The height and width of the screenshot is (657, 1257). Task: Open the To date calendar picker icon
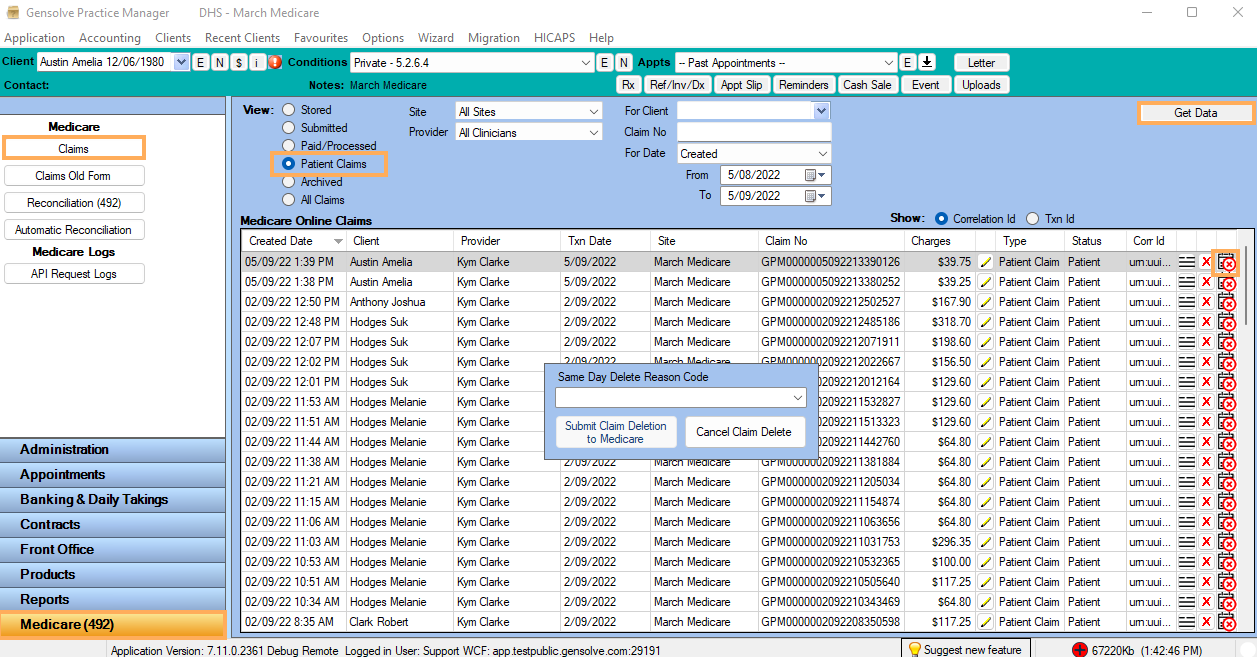point(816,196)
